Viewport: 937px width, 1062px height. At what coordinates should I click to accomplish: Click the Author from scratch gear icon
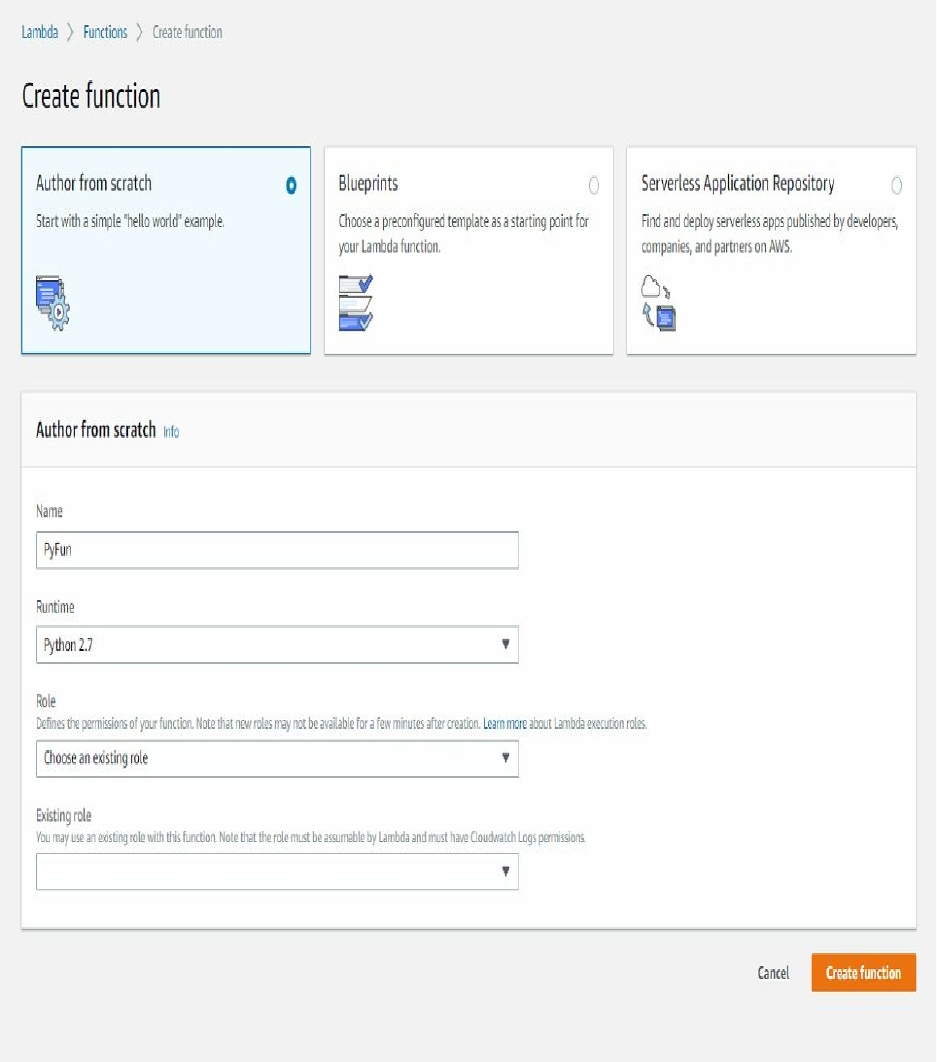tap(53, 303)
